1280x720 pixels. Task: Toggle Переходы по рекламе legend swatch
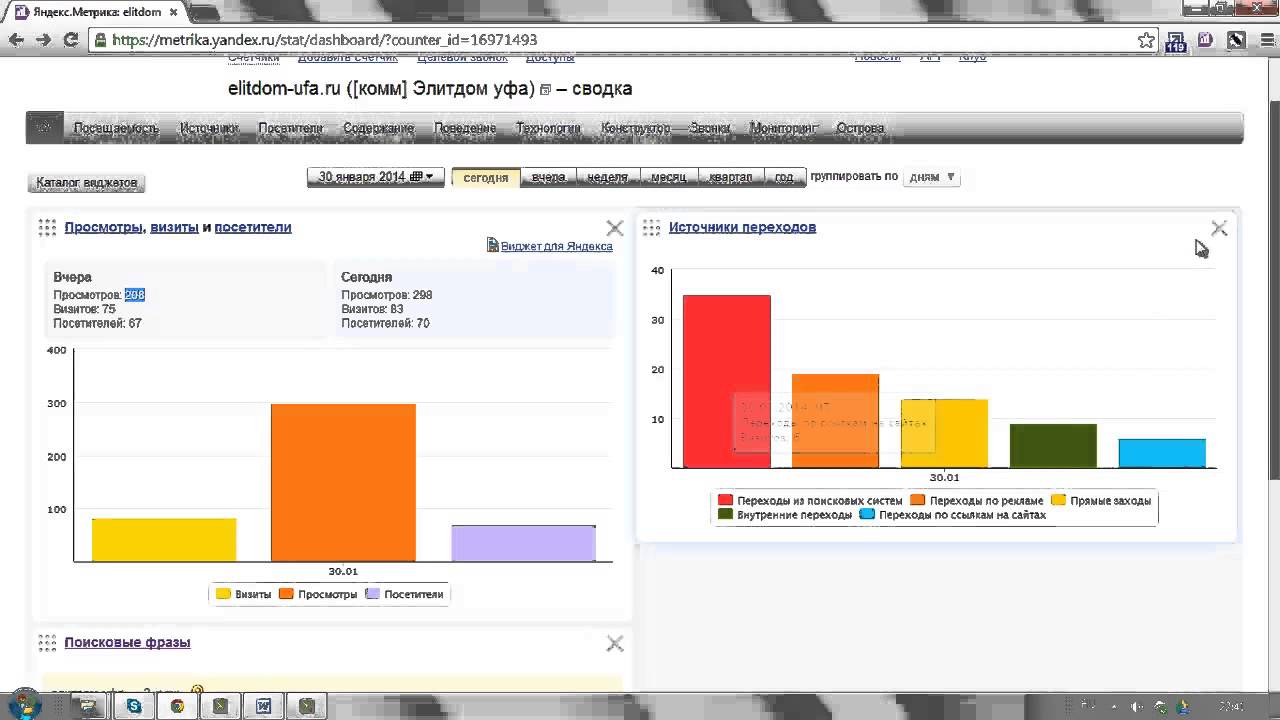pyautogui.click(x=918, y=500)
